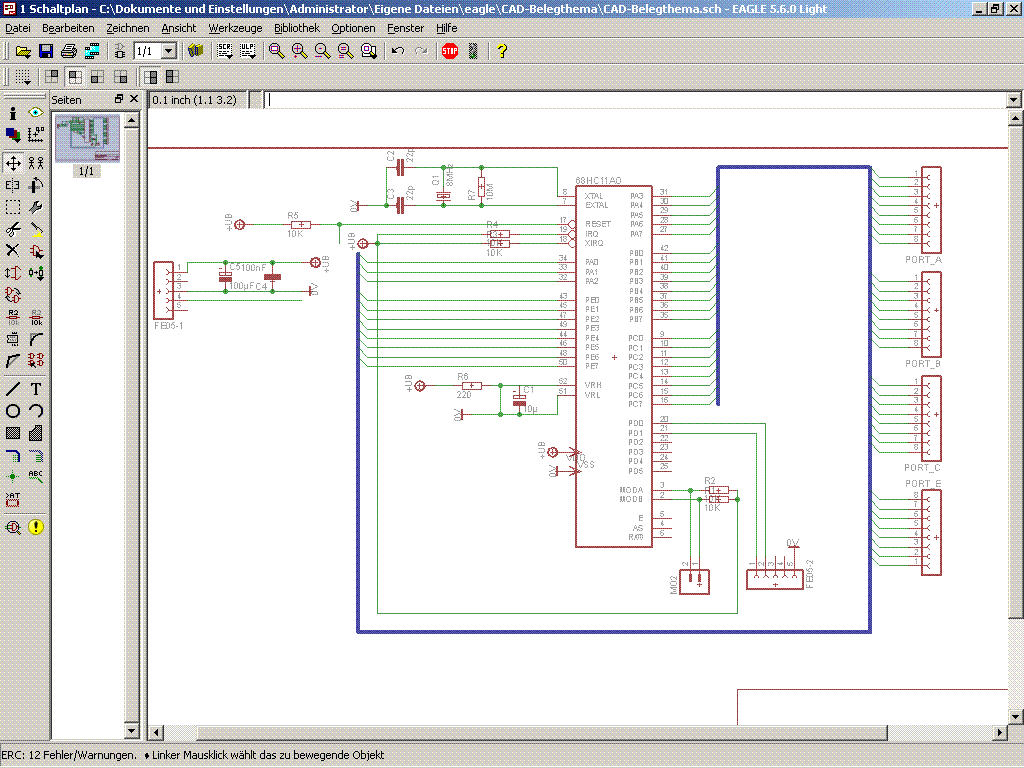The height and width of the screenshot is (768, 1024).
Task: Select sheet 1/1 thumbnail in Seiten panel
Action: pos(87,138)
